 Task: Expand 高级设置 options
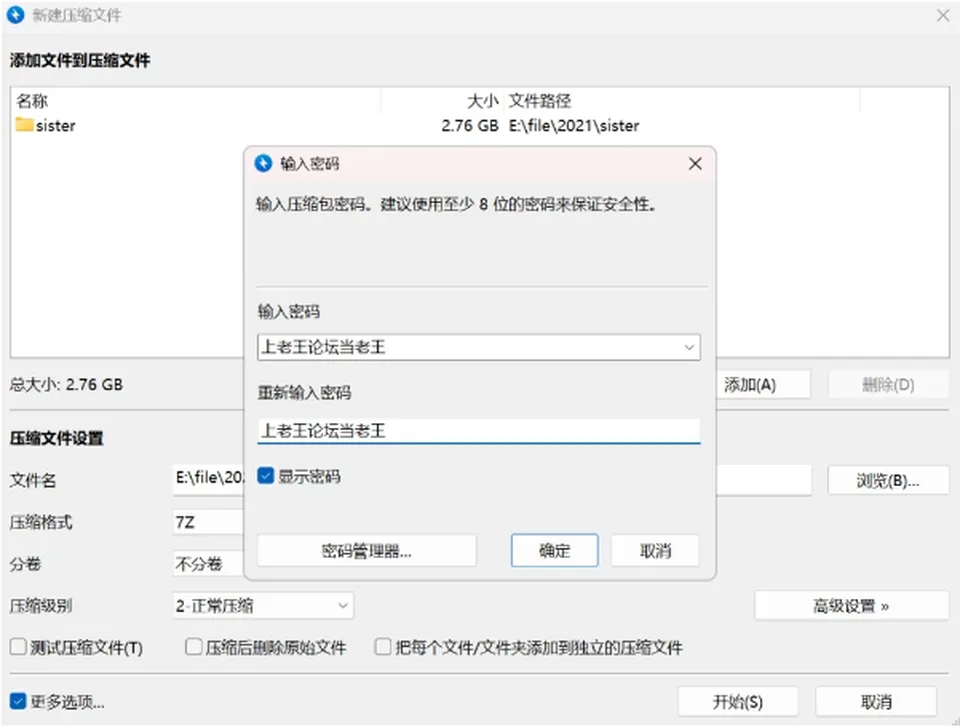(852, 606)
